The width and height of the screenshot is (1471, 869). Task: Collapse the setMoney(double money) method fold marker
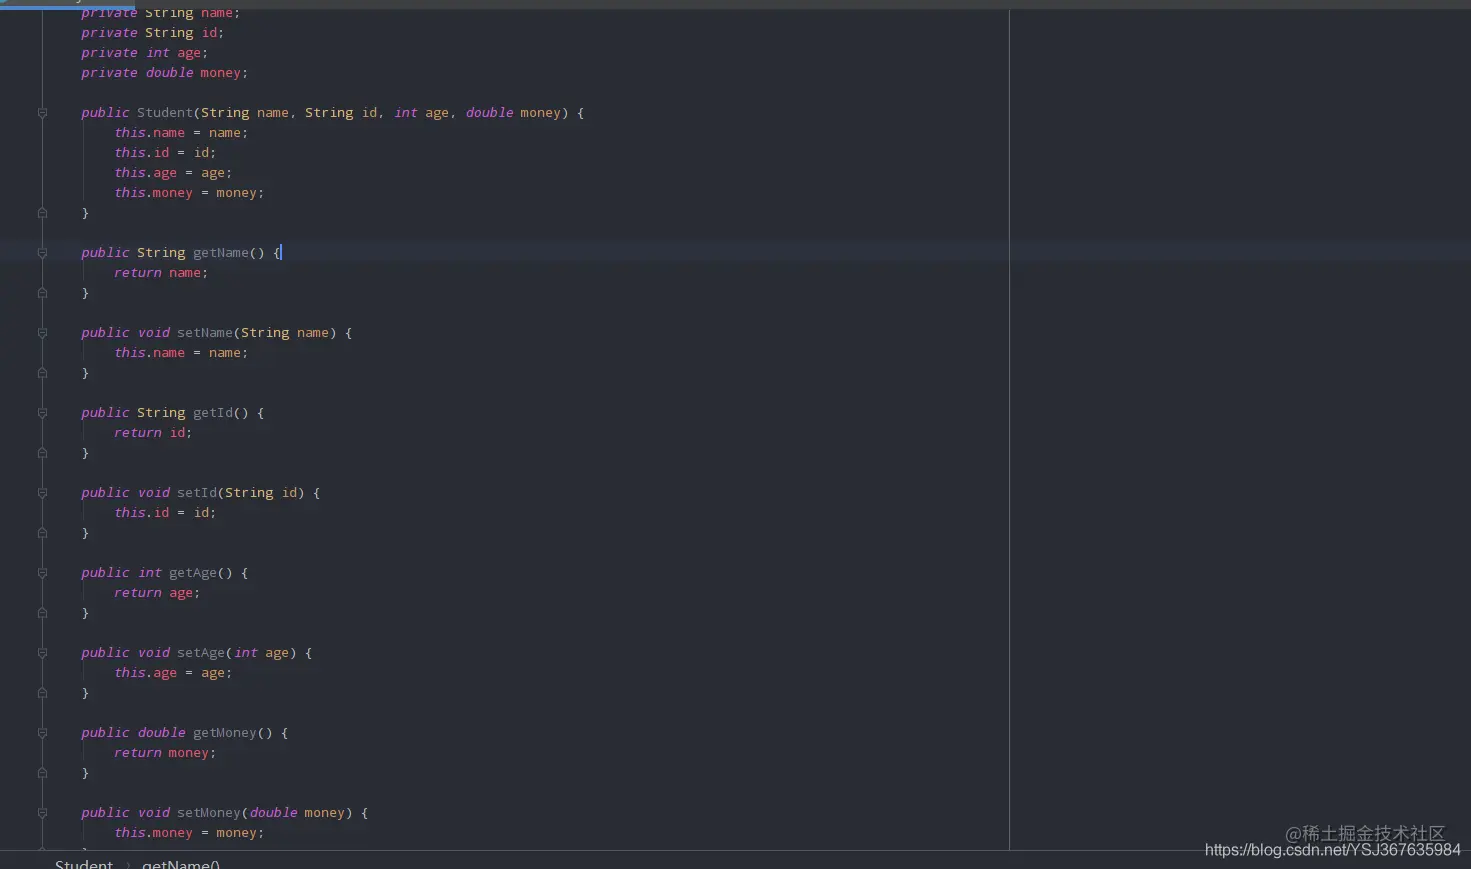(x=42, y=813)
